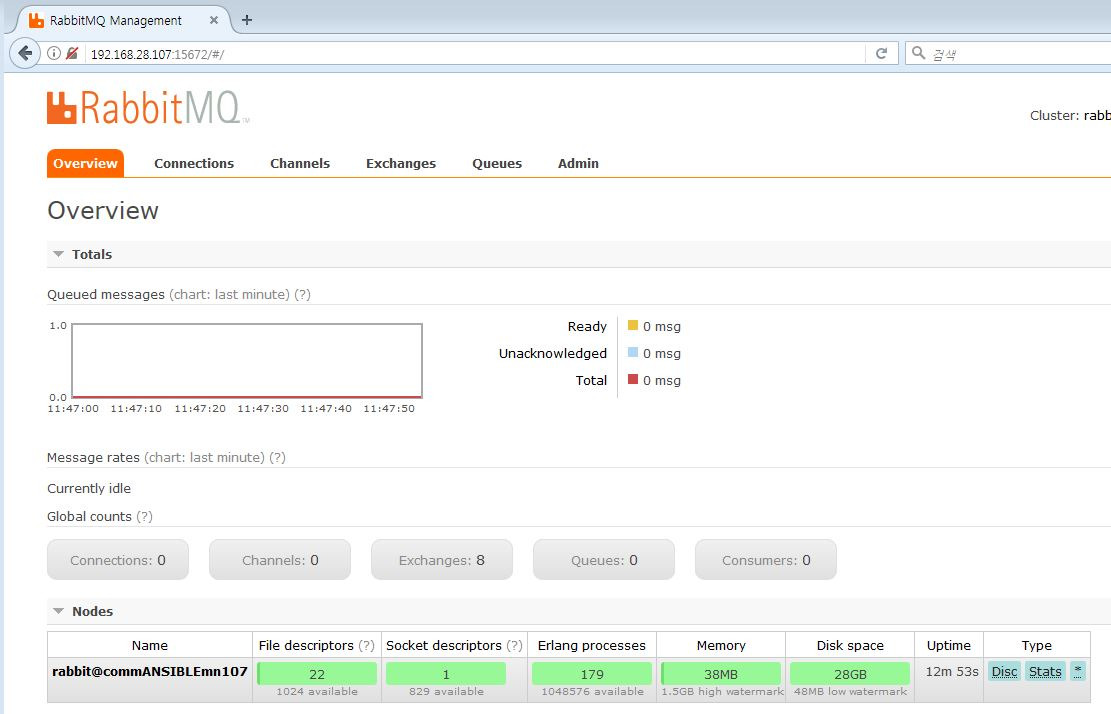Click the Uptime value 12m 53s
This screenshot has height=714, width=1111.
tap(952, 672)
